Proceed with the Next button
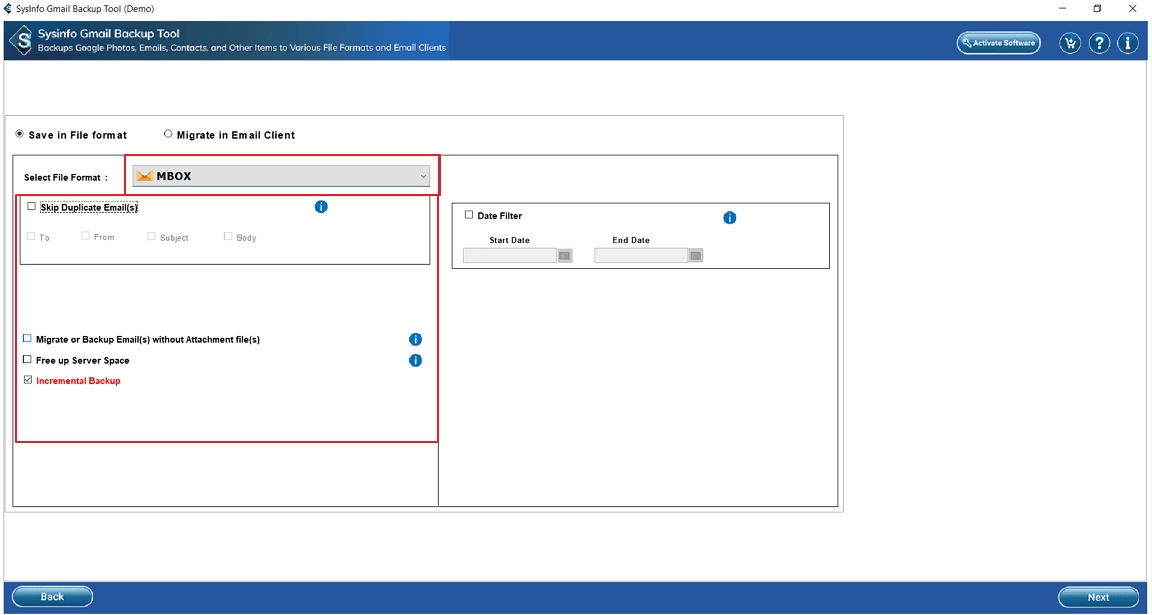 (1098, 597)
